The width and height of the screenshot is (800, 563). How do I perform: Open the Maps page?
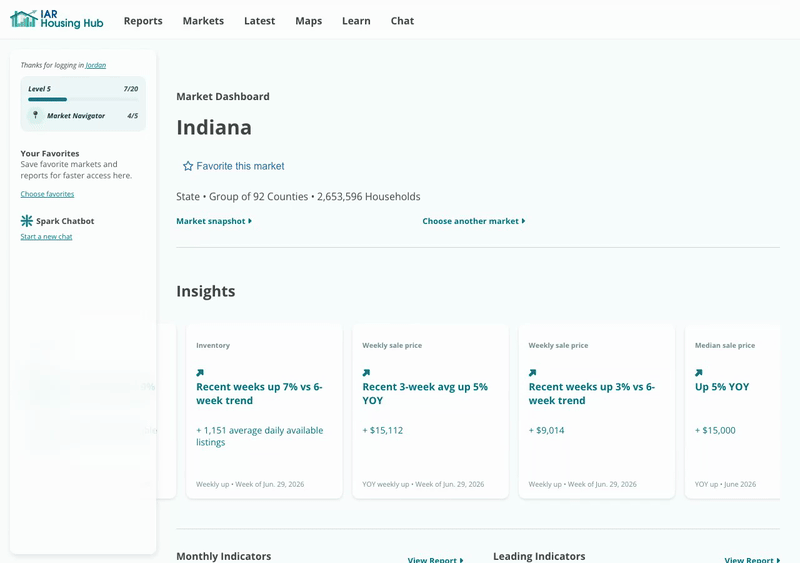(309, 21)
